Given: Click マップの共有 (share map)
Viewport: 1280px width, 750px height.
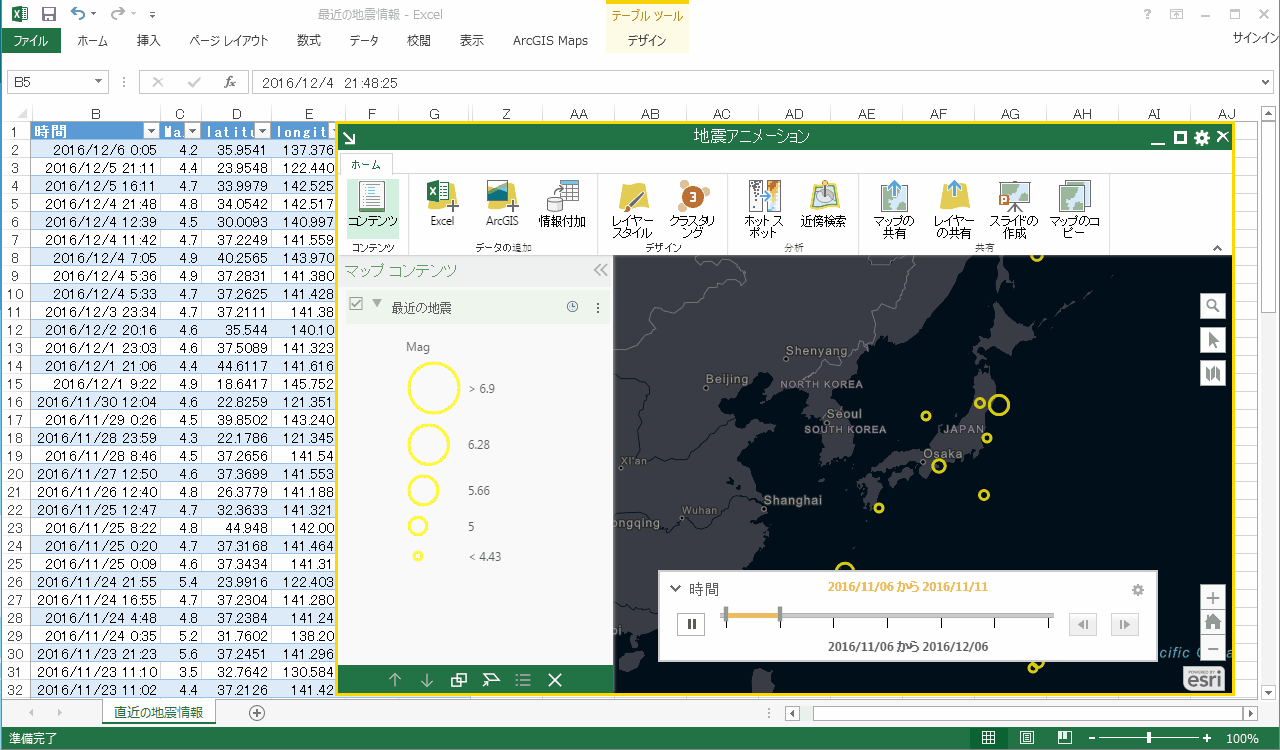Looking at the screenshot, I should pyautogui.click(x=894, y=211).
